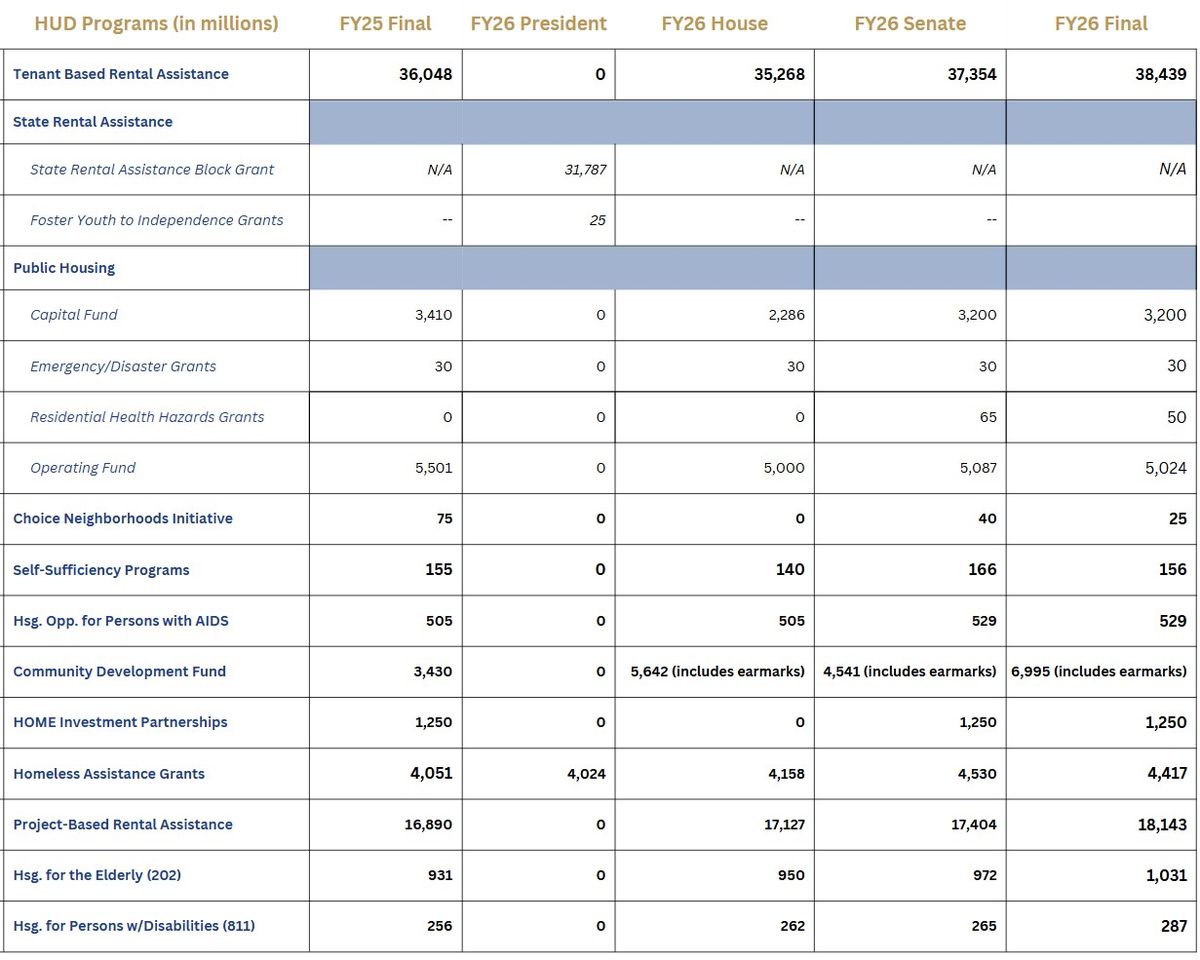Click the 4,051 Homeless Assistance value
Screen dimensions: 1200x960
click(x=431, y=773)
